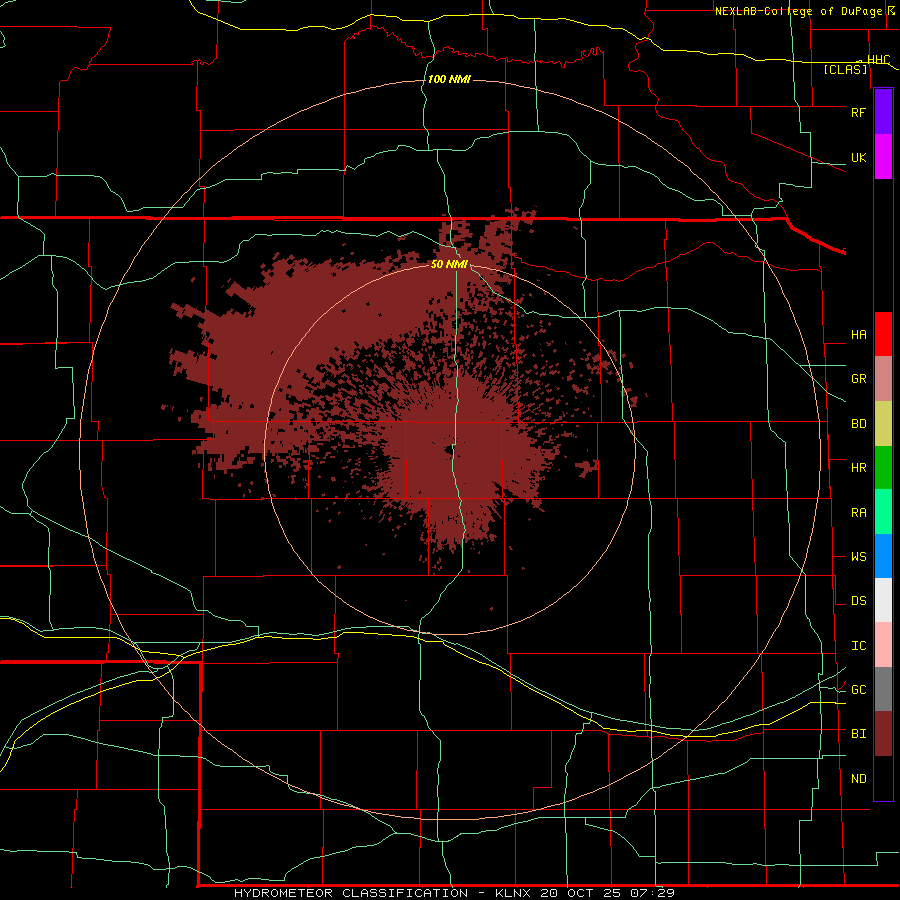Click the GR legend label
The width and height of the screenshot is (900, 900).
(x=858, y=379)
